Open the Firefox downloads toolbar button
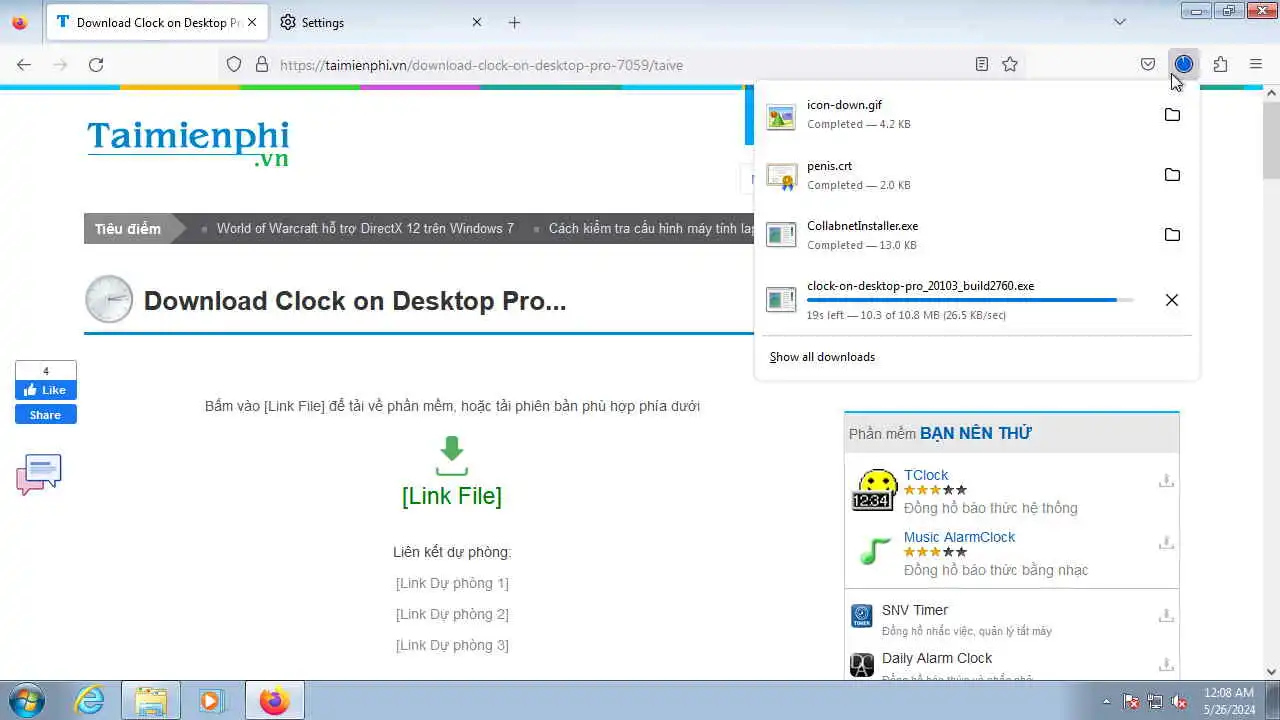 pyautogui.click(x=1184, y=64)
